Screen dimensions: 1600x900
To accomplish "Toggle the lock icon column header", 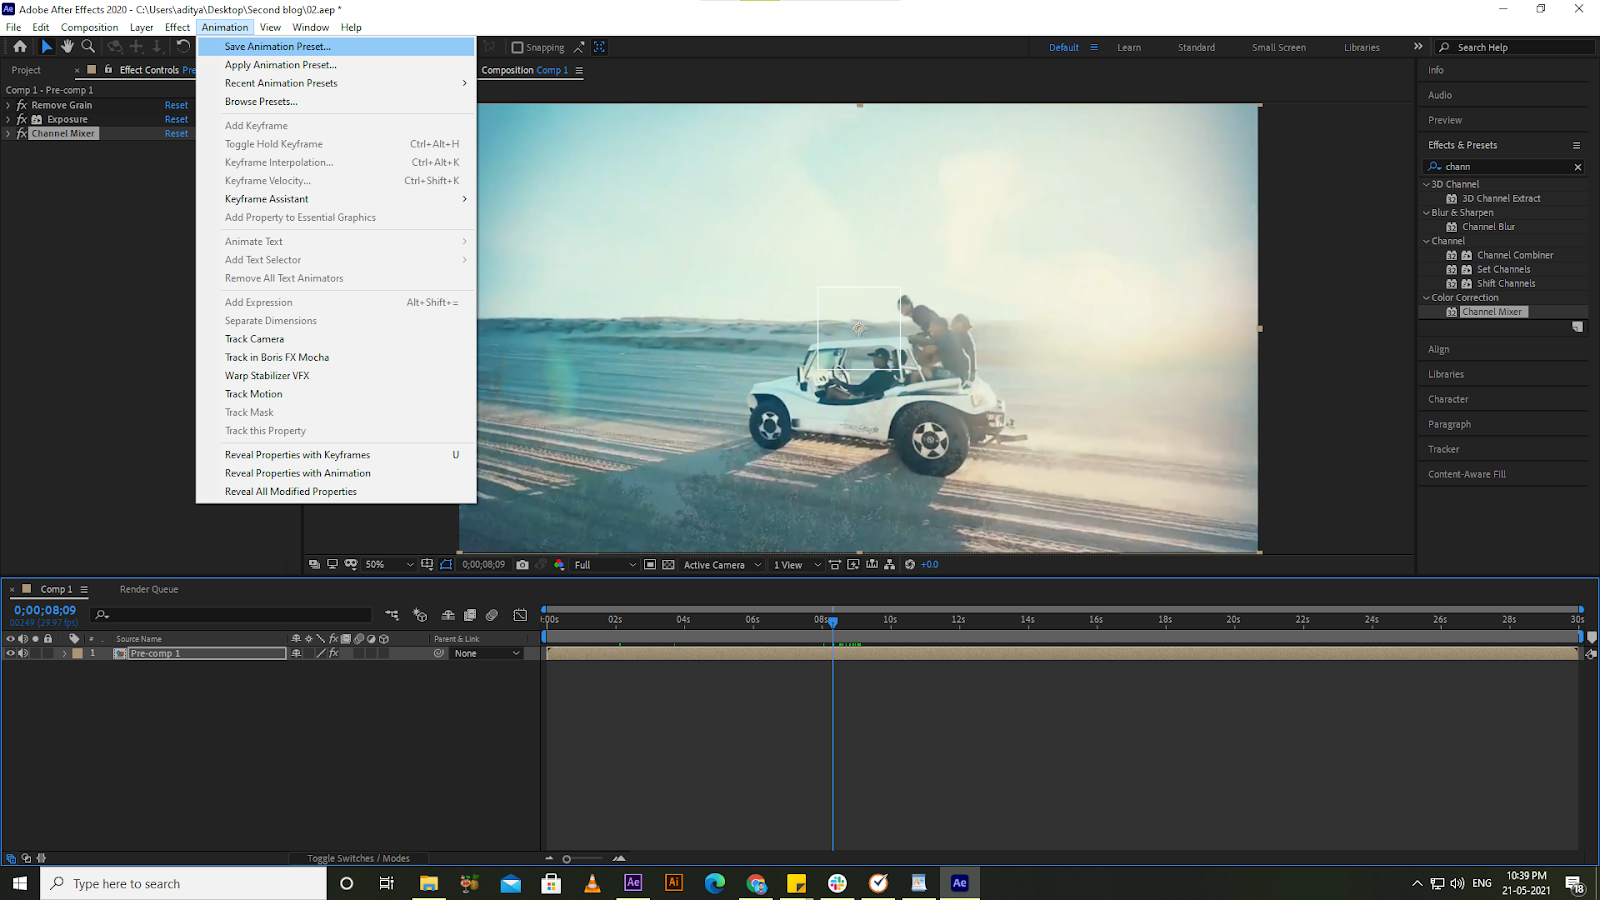I will click(x=48, y=638).
